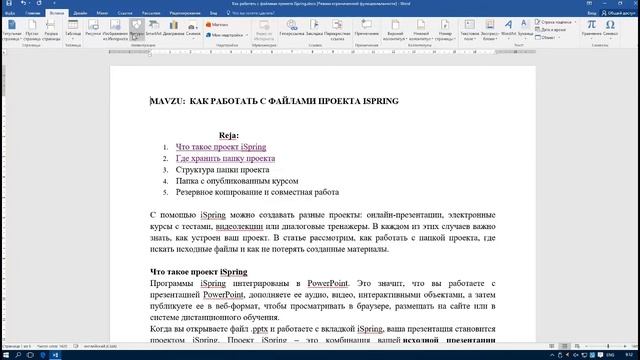The height and width of the screenshot is (360, 640).
Task: Click the Quick Parts (Экспресс-блоки) icon
Action: point(490,30)
